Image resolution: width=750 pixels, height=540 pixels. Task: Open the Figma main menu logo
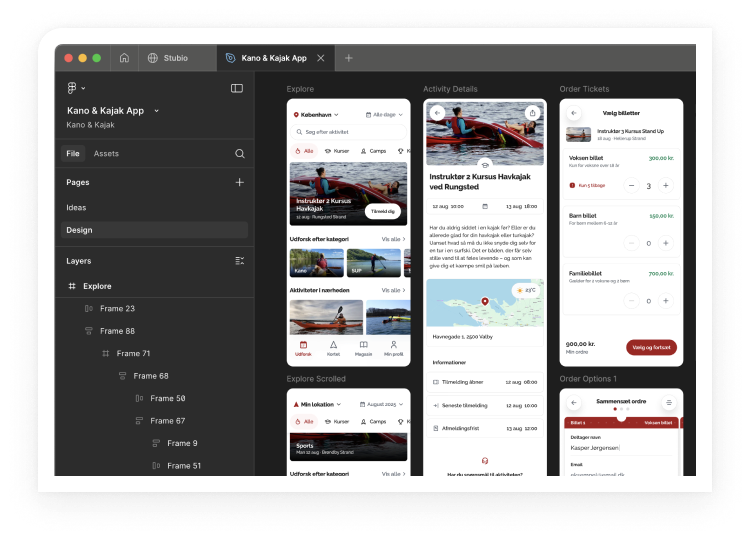click(x=73, y=88)
